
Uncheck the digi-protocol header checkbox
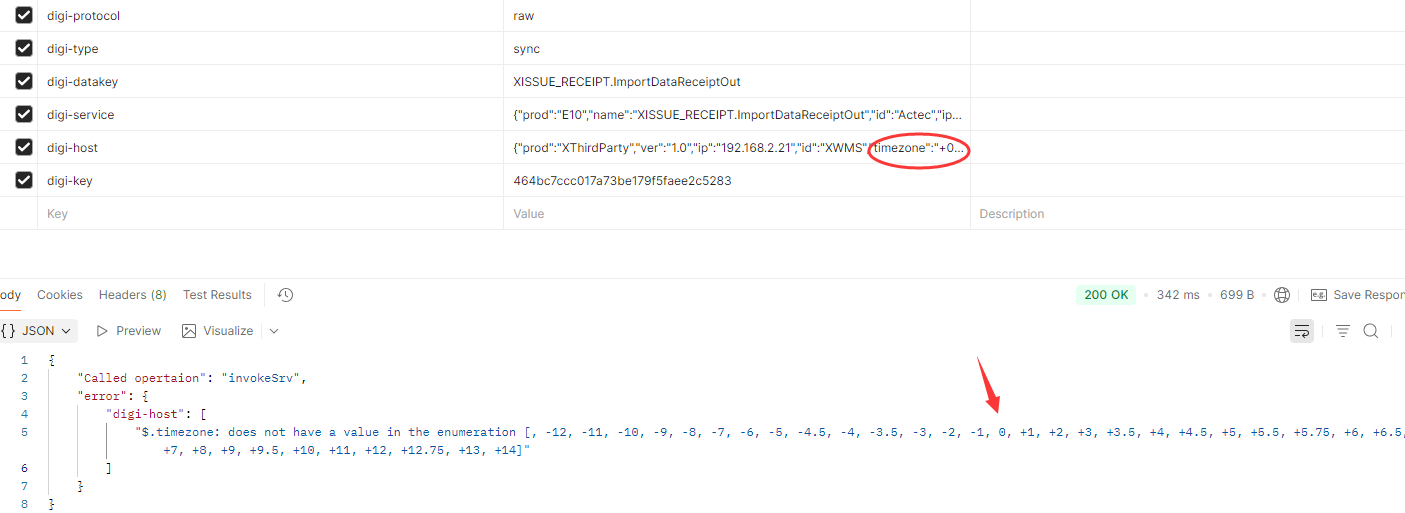point(24,16)
